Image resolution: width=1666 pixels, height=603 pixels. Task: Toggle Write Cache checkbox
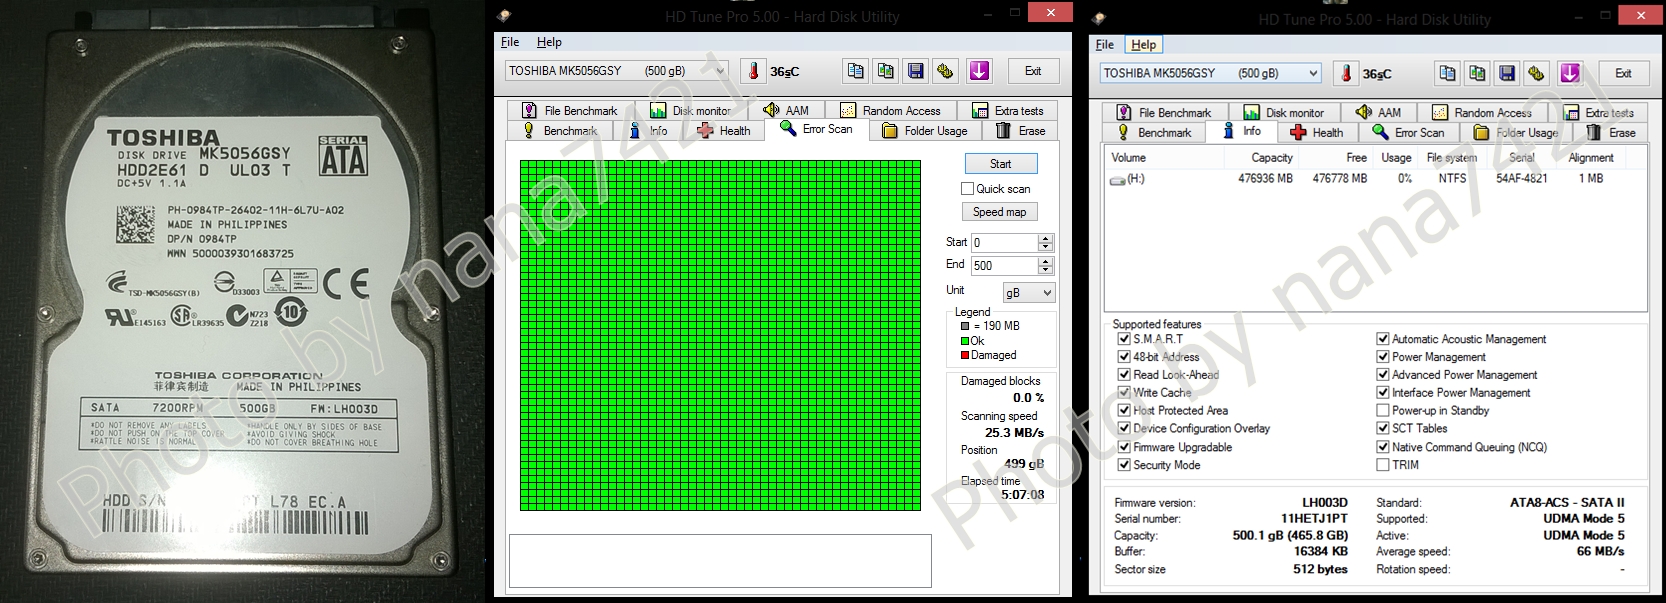tap(1124, 393)
